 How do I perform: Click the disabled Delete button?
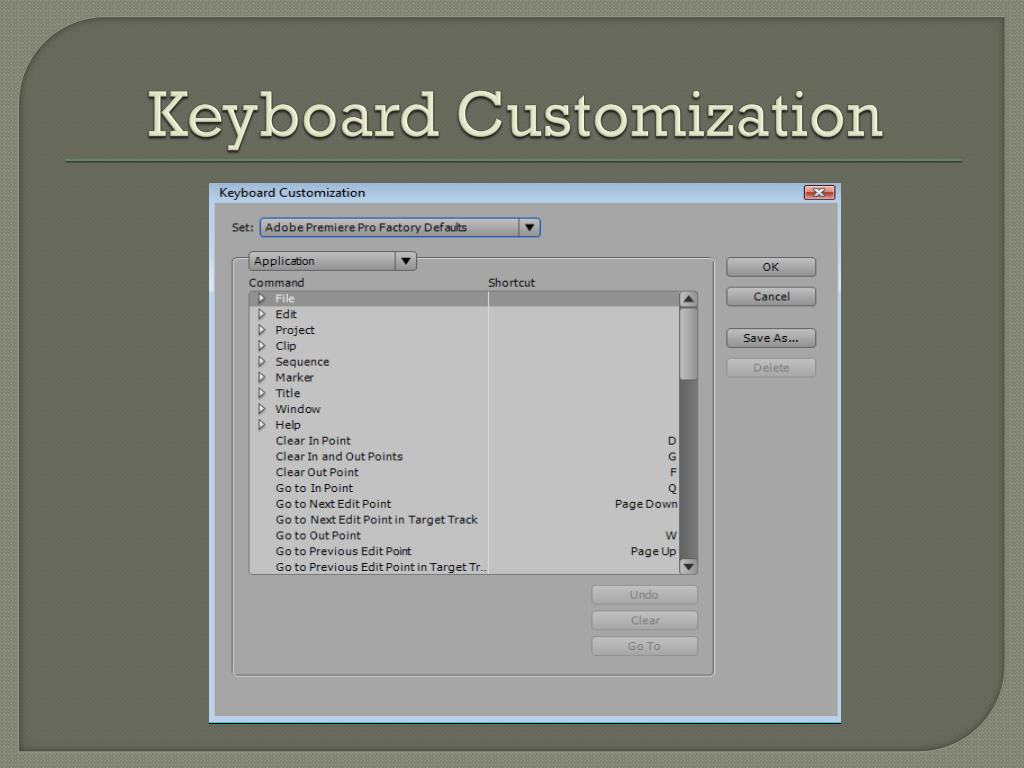[x=771, y=368]
